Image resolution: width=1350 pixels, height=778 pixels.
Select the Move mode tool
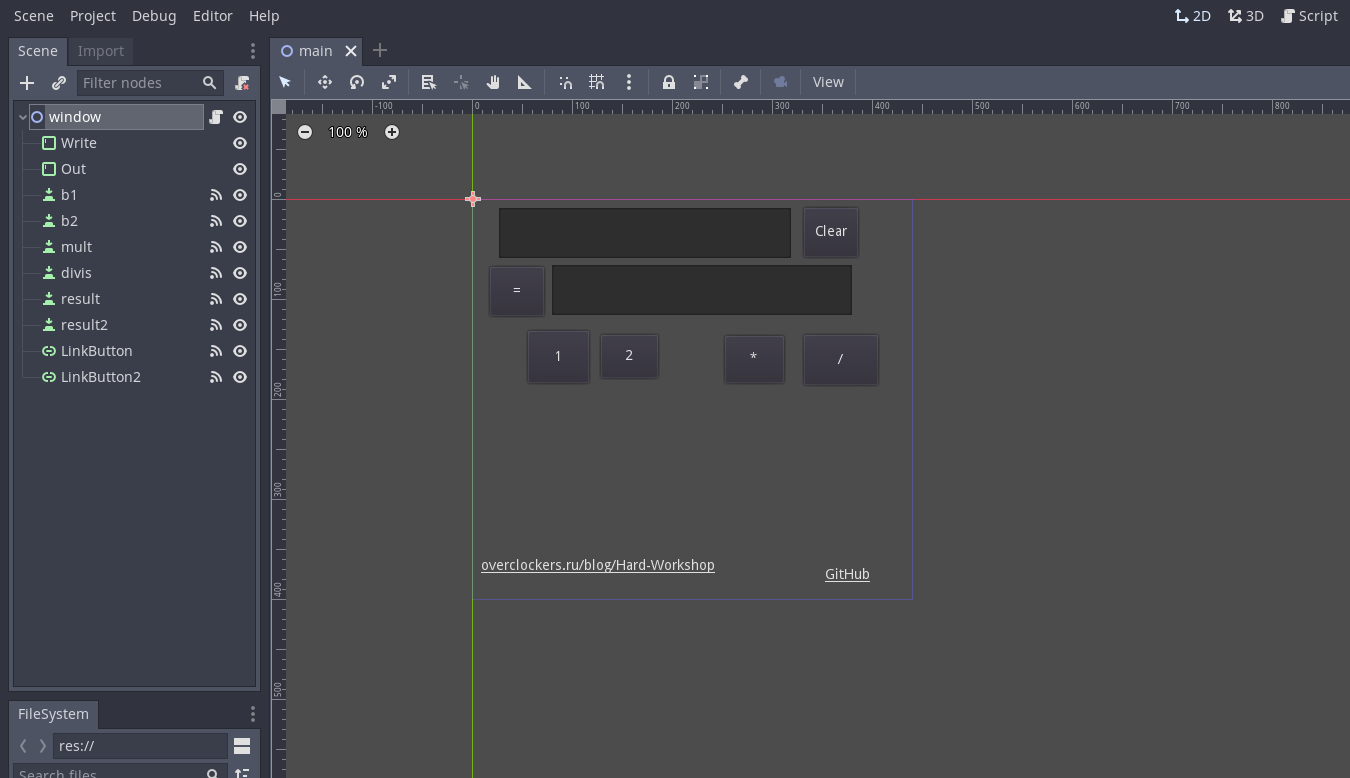click(x=325, y=82)
